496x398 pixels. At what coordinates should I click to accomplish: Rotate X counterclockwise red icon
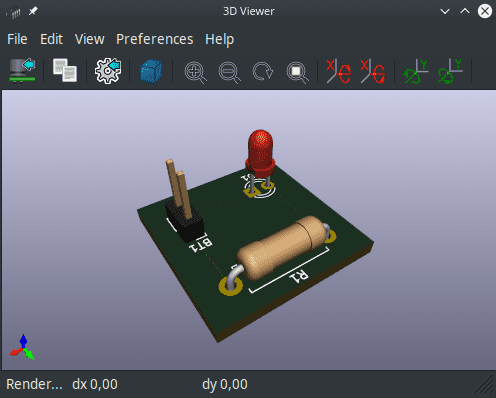(x=373, y=71)
